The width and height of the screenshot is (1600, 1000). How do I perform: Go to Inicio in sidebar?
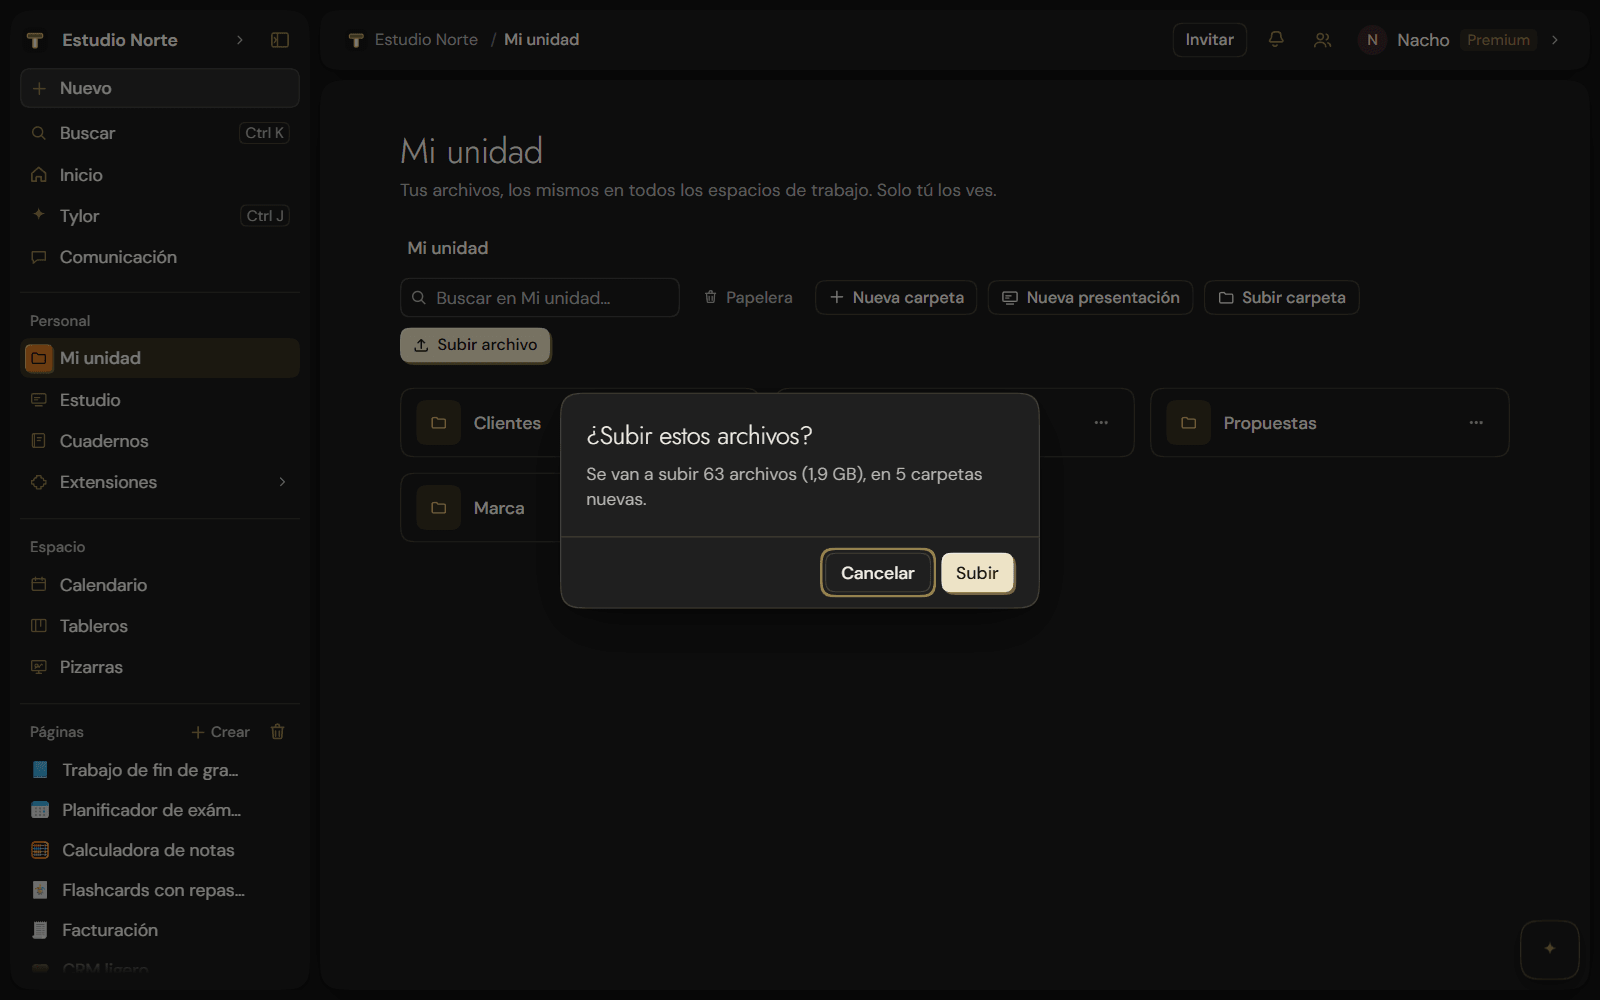160,175
